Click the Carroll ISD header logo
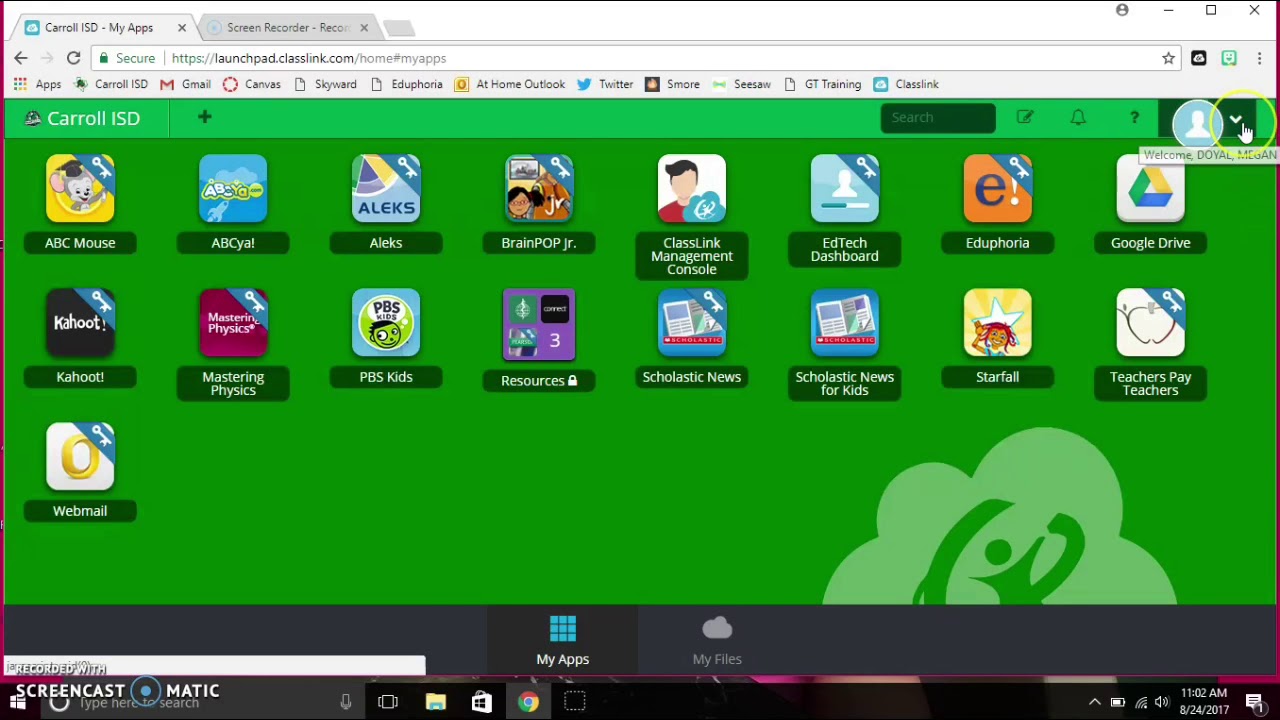This screenshot has width=1280, height=720. click(x=83, y=118)
